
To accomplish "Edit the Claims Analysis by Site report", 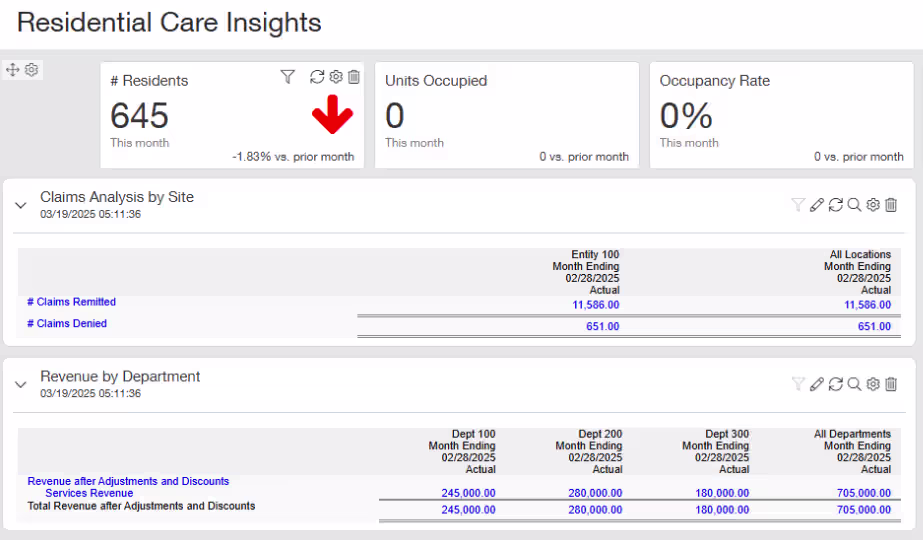I will [x=817, y=205].
